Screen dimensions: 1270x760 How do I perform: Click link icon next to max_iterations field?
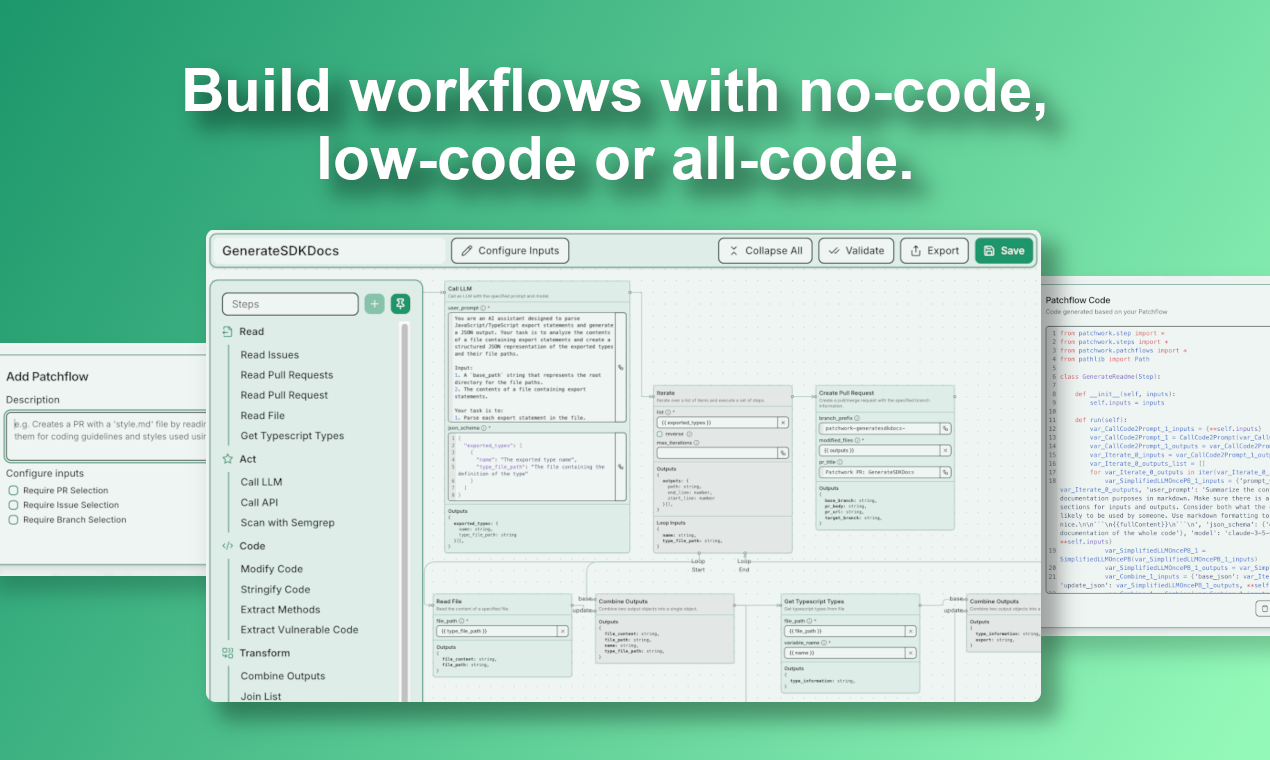782,453
